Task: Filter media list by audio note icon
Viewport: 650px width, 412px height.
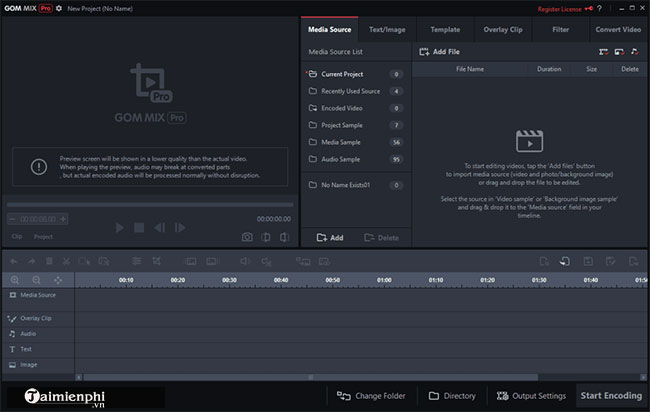Action: tap(634, 50)
